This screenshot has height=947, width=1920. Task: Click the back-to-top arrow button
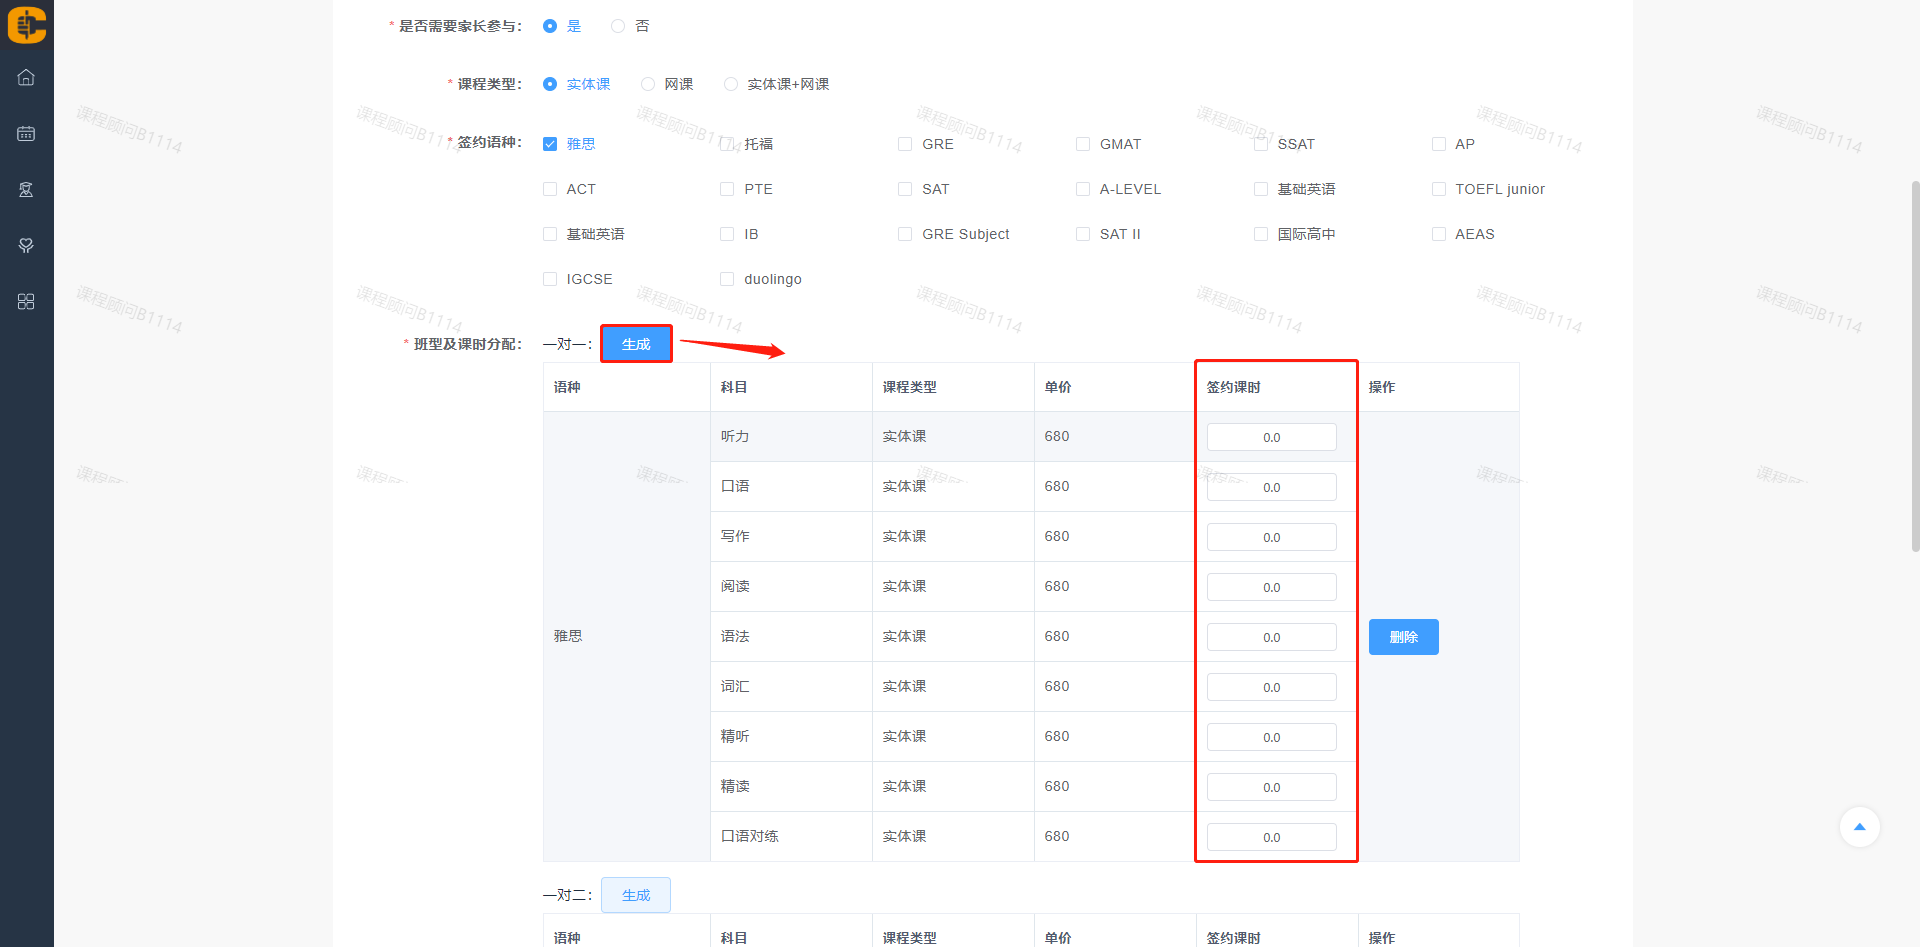[x=1859, y=827]
